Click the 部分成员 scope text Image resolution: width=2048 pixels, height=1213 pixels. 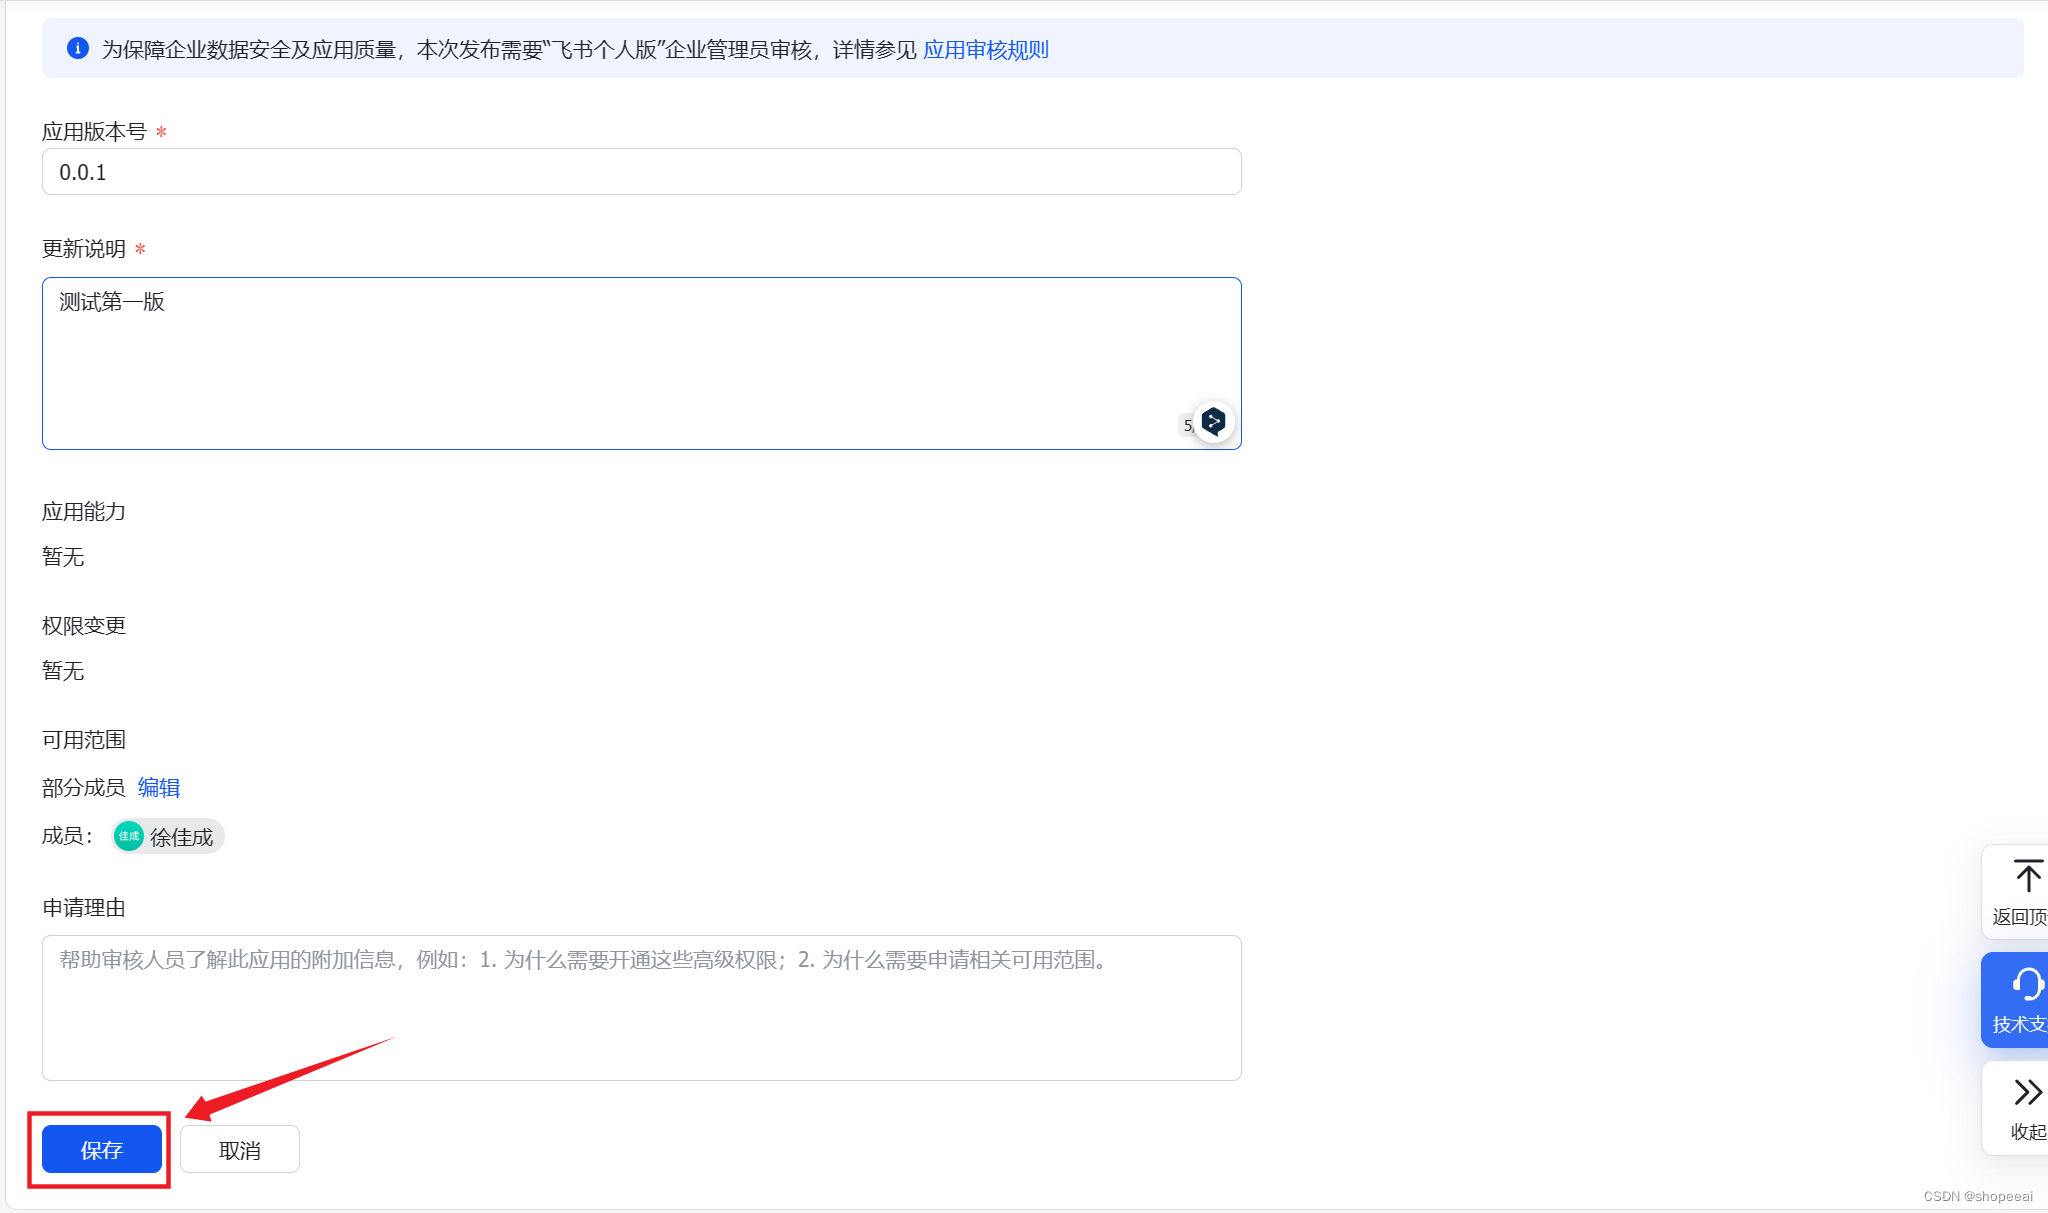click(84, 788)
